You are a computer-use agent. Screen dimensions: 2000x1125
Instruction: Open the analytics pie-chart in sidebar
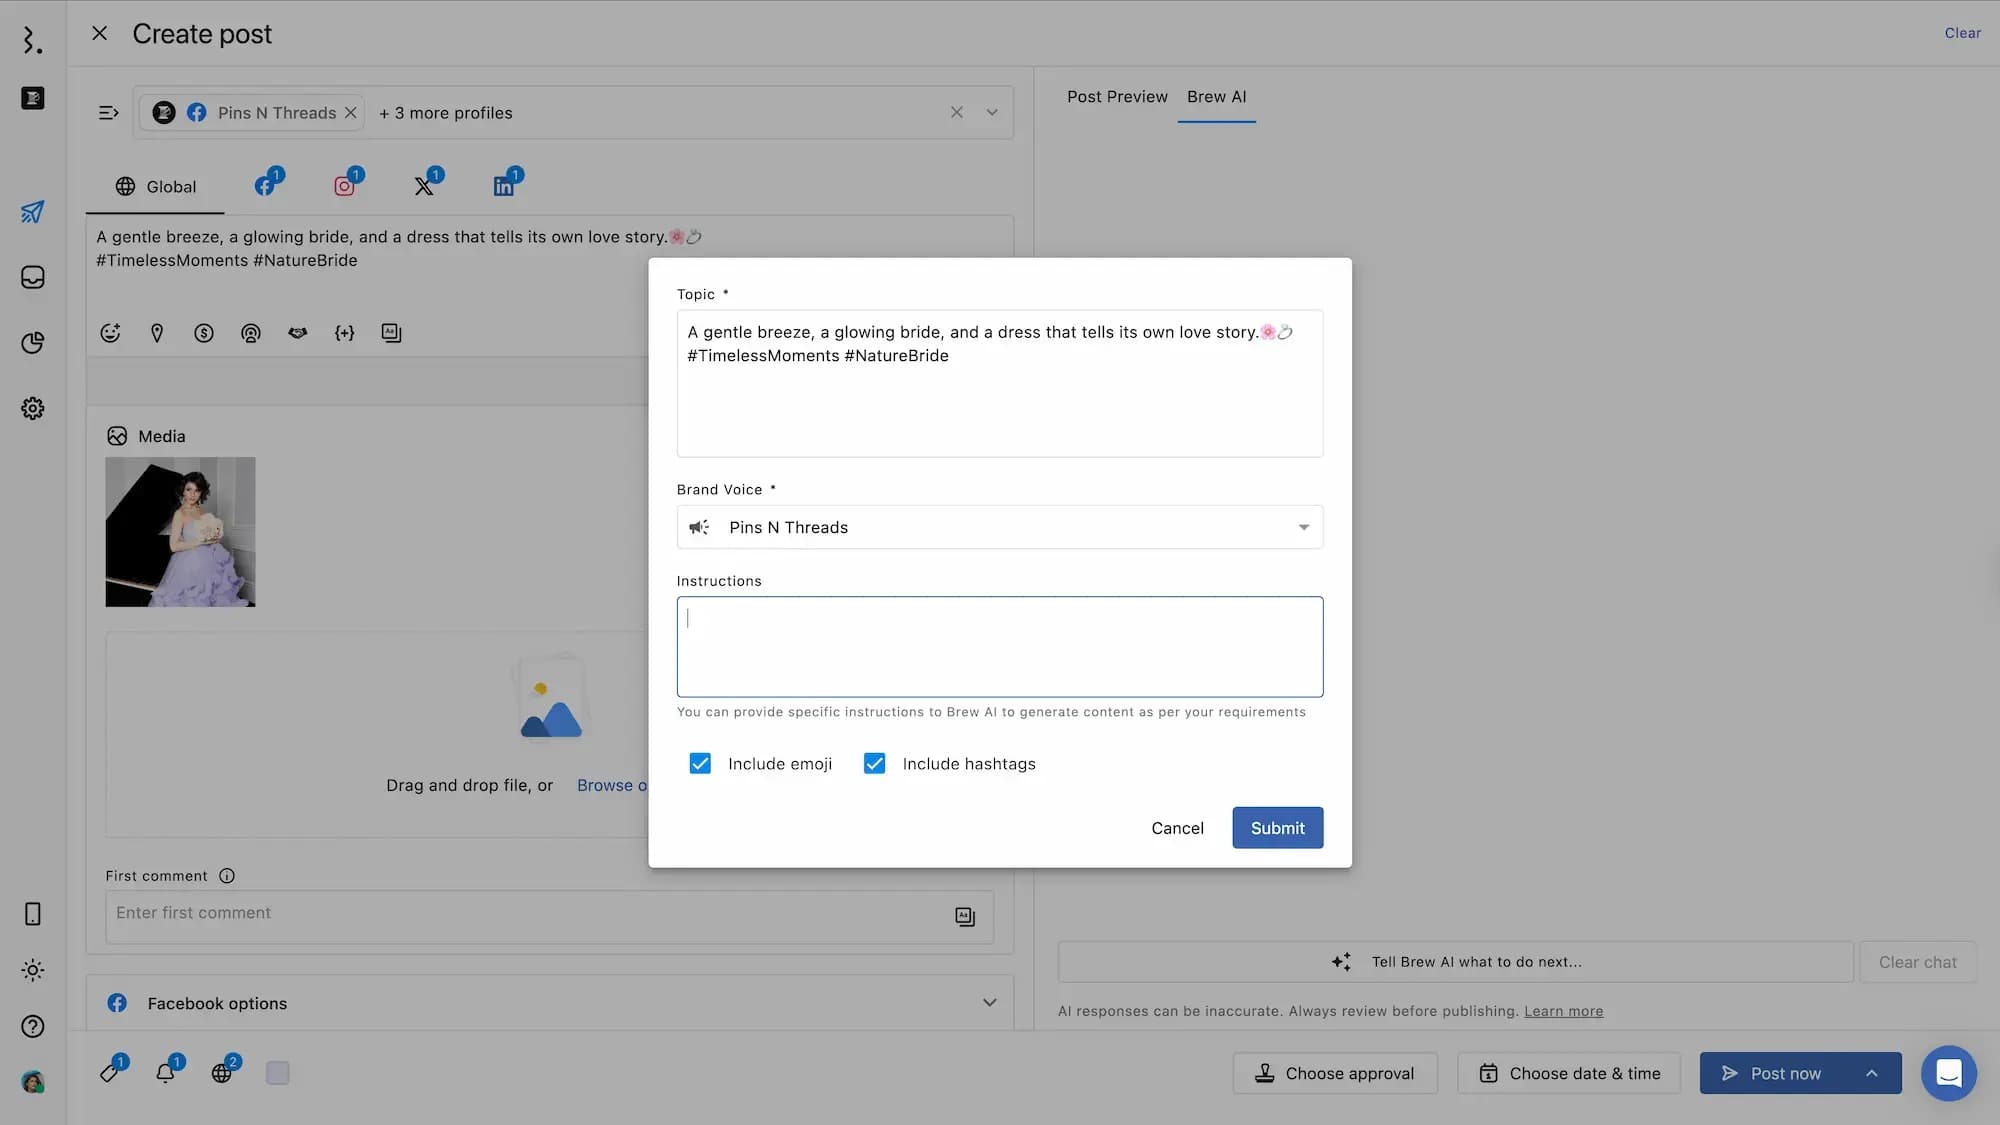[x=32, y=342]
